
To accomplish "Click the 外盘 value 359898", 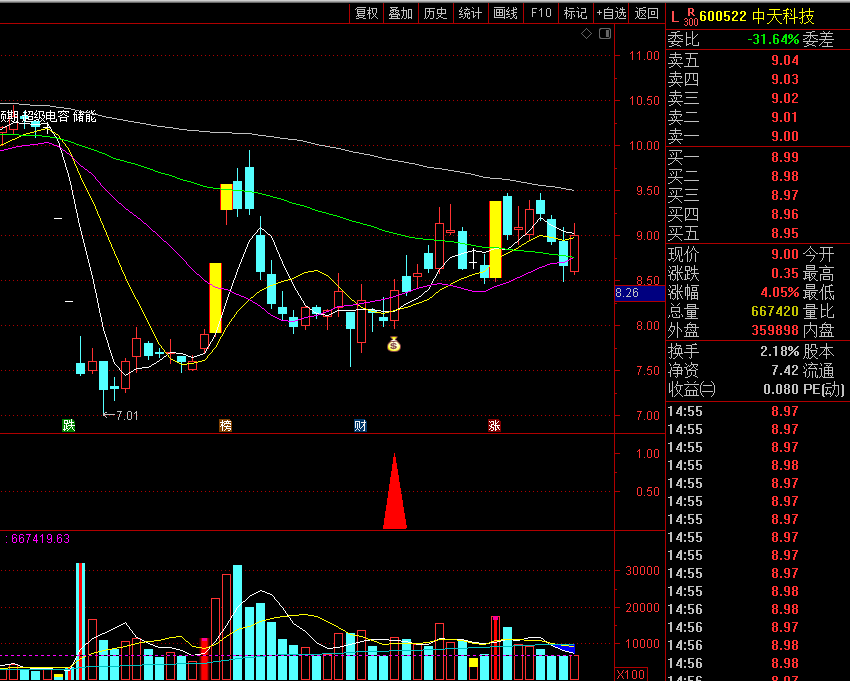I will [775, 330].
